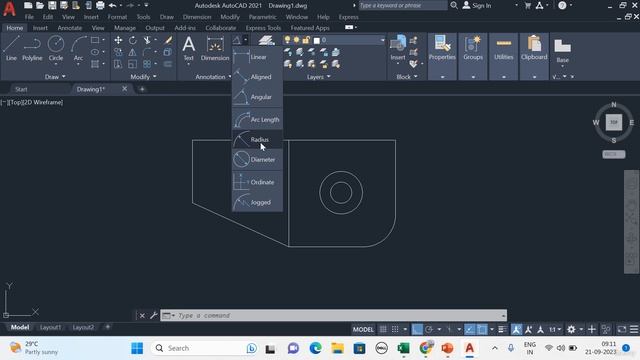Click the customization hamburger icon in status bar
640x360 pixels.
tap(633, 329)
